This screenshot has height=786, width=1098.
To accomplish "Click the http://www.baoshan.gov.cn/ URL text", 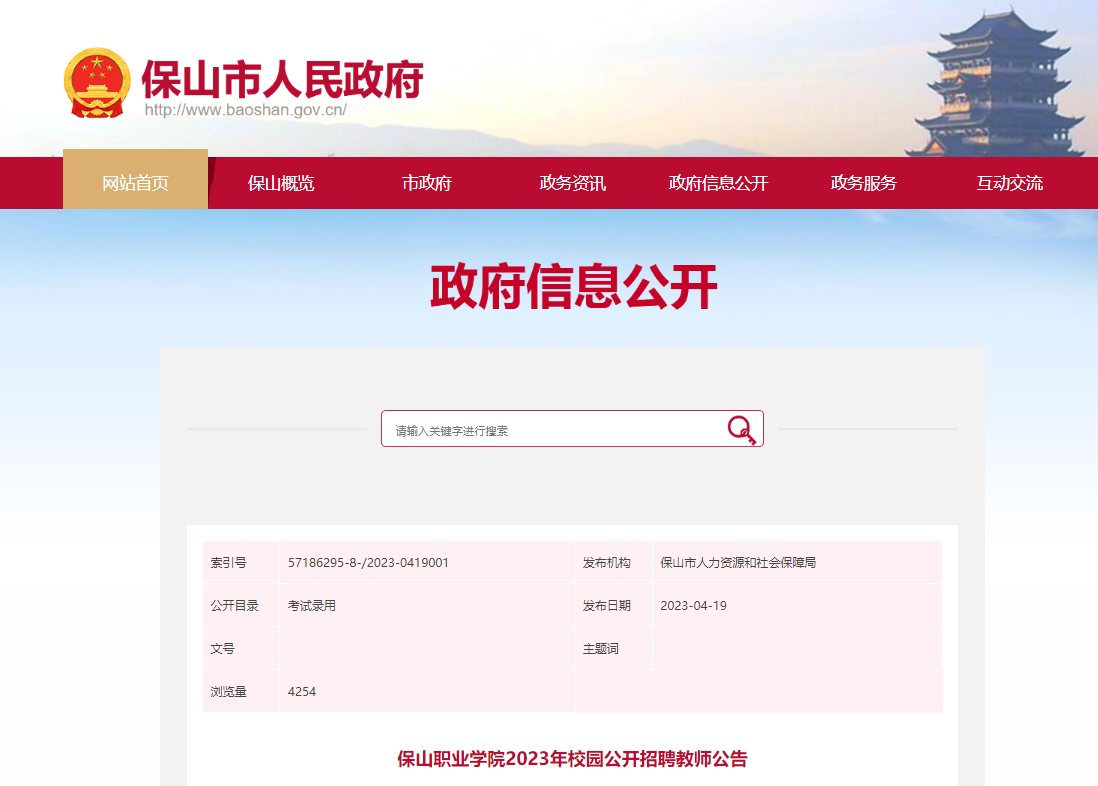I will [x=245, y=110].
